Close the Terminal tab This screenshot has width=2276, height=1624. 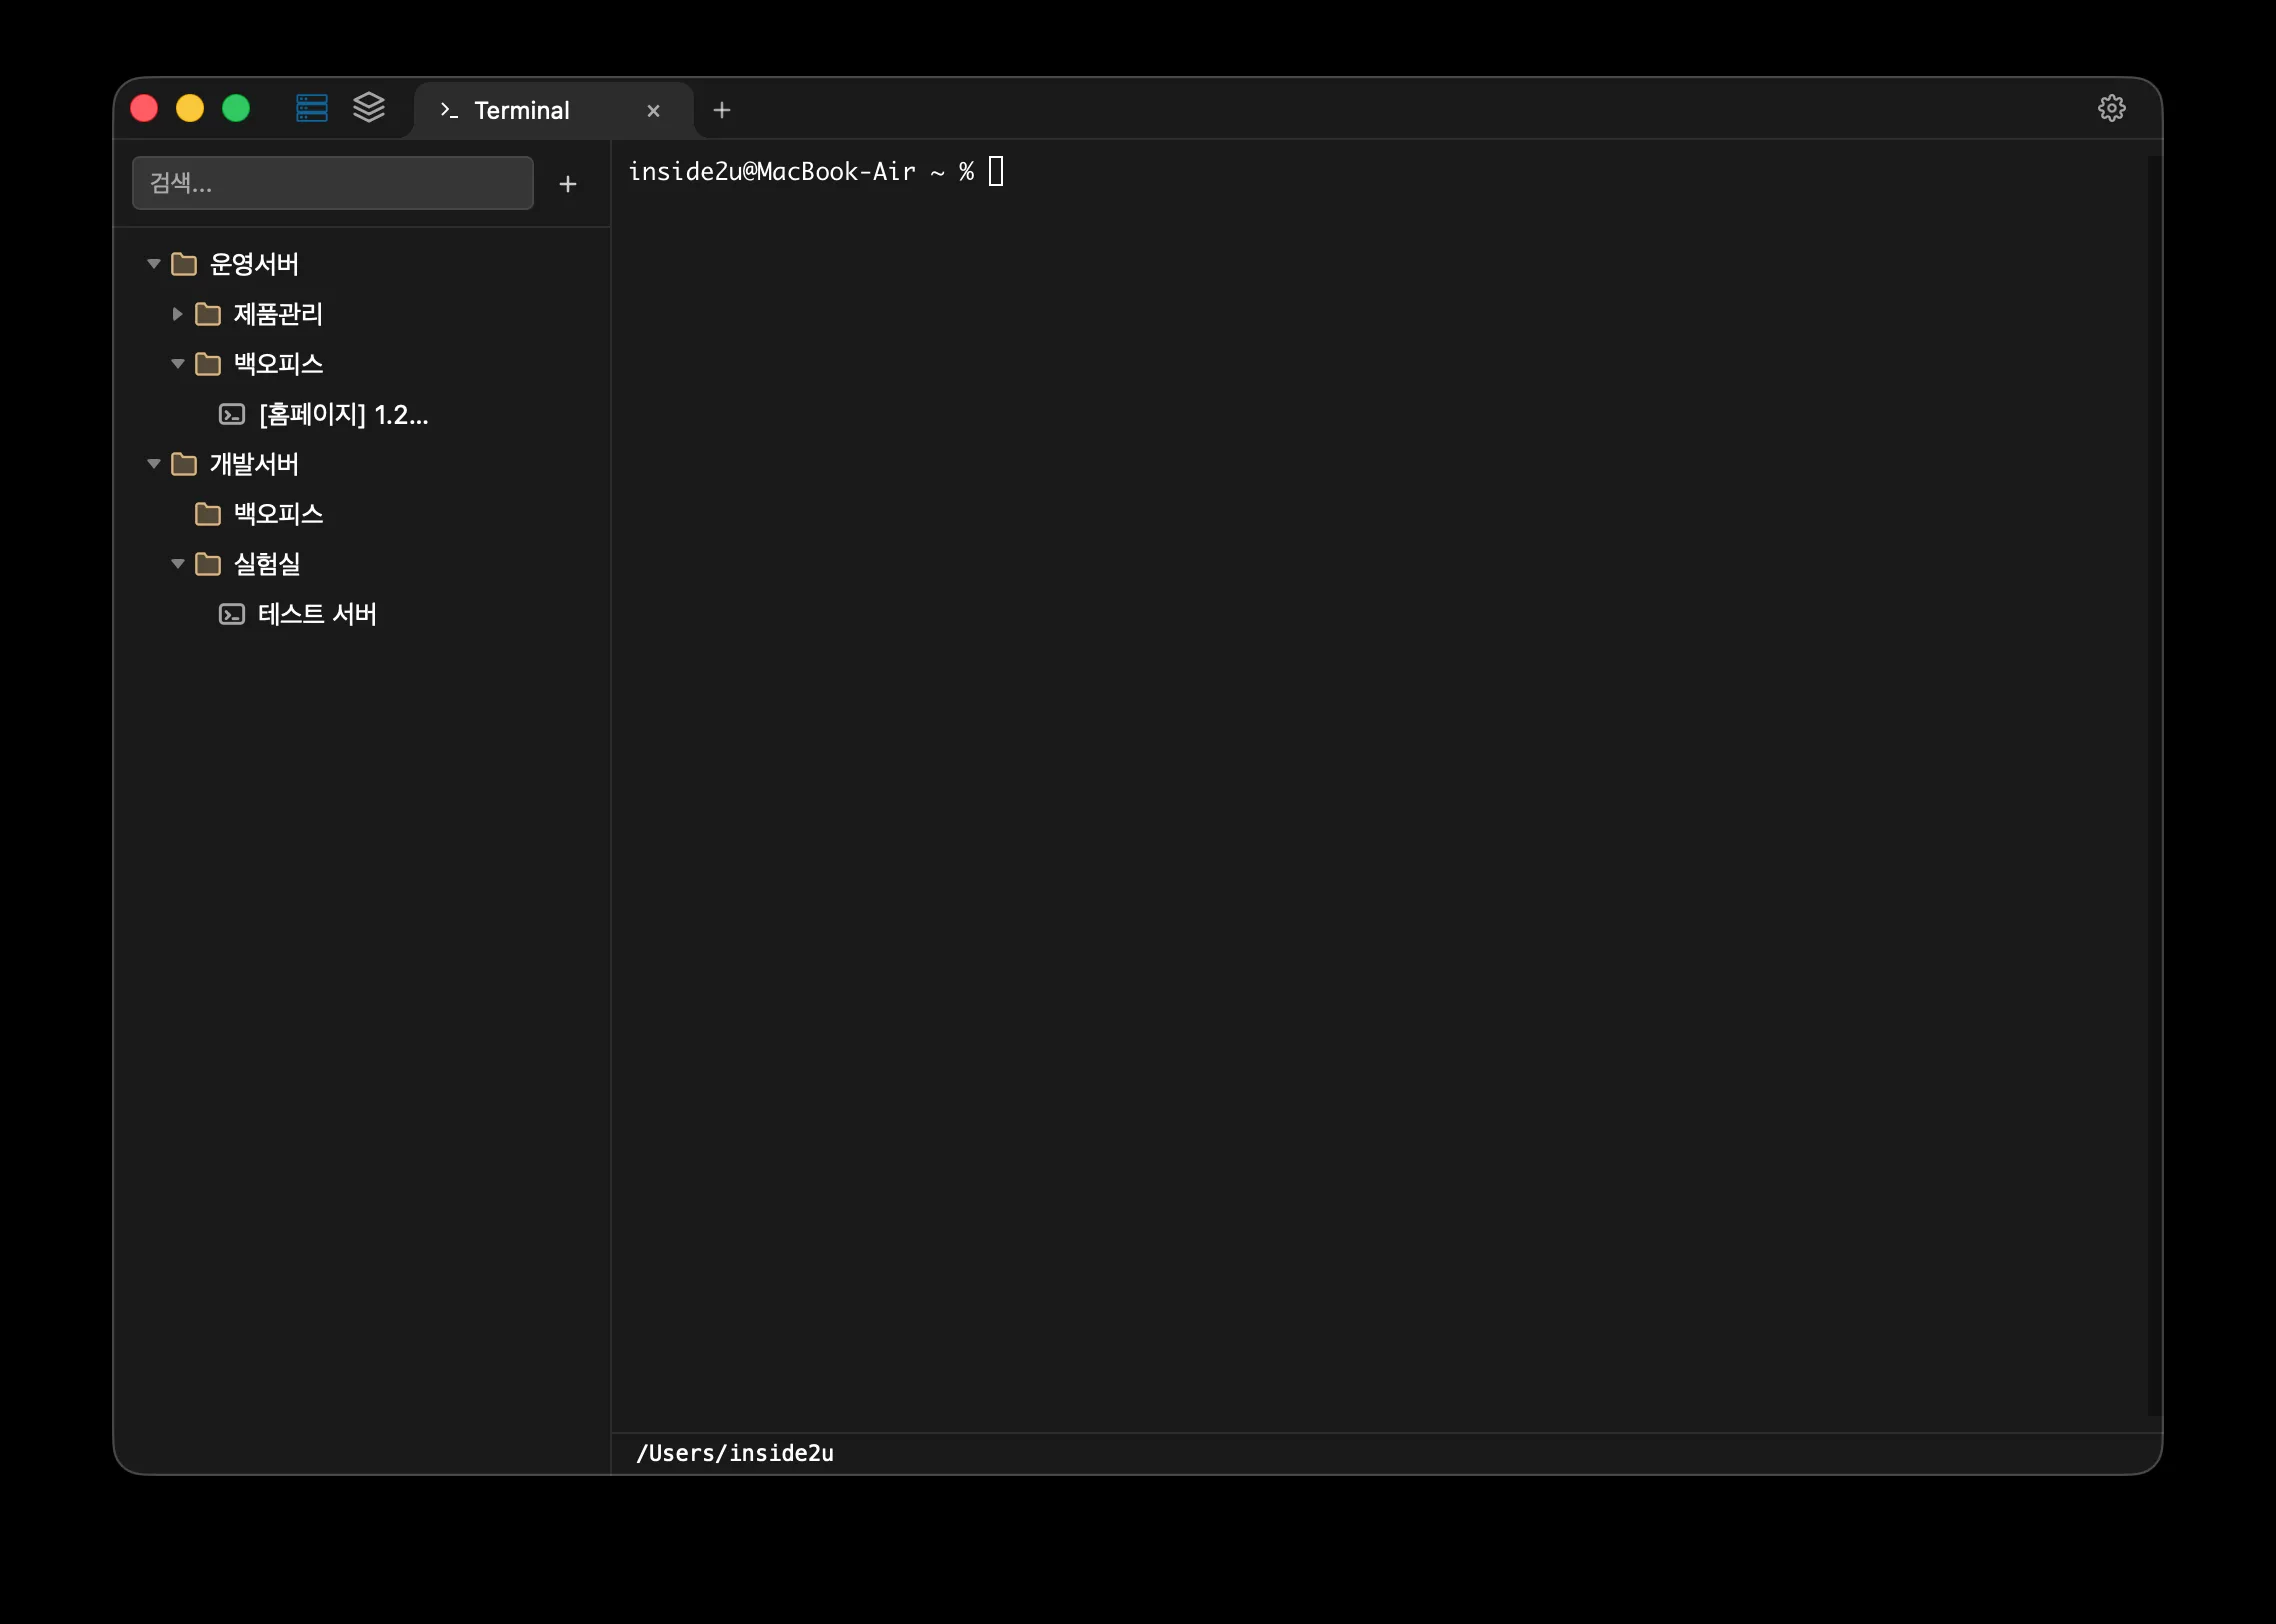(x=653, y=111)
